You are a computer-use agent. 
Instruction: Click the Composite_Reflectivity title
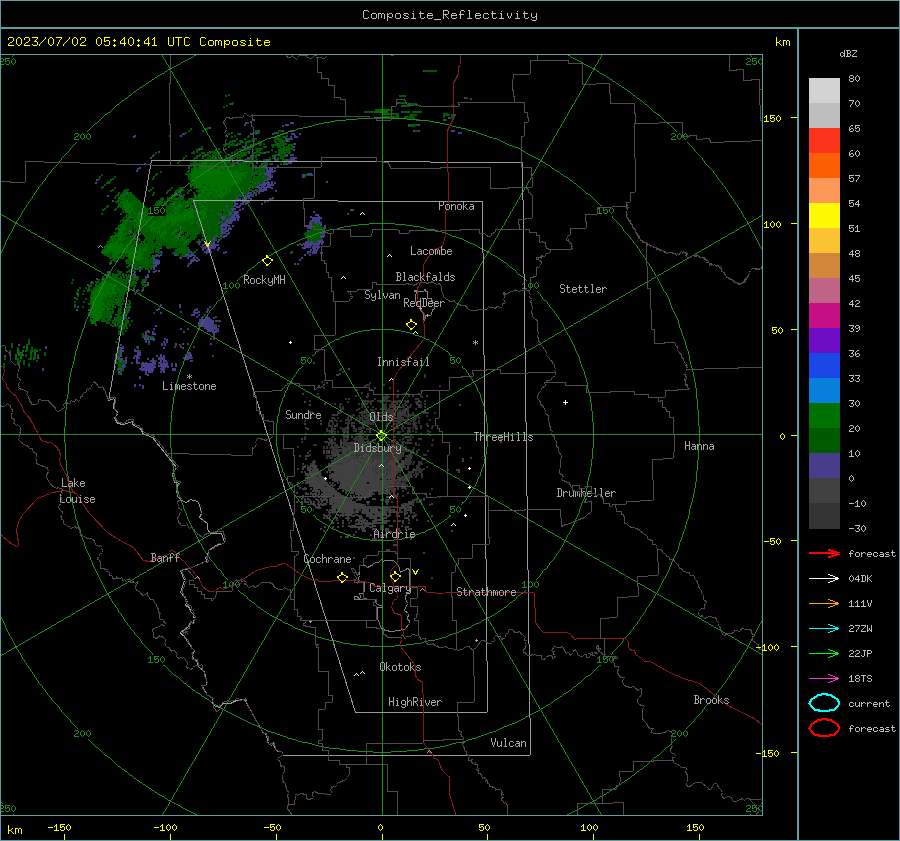pyautogui.click(x=450, y=15)
